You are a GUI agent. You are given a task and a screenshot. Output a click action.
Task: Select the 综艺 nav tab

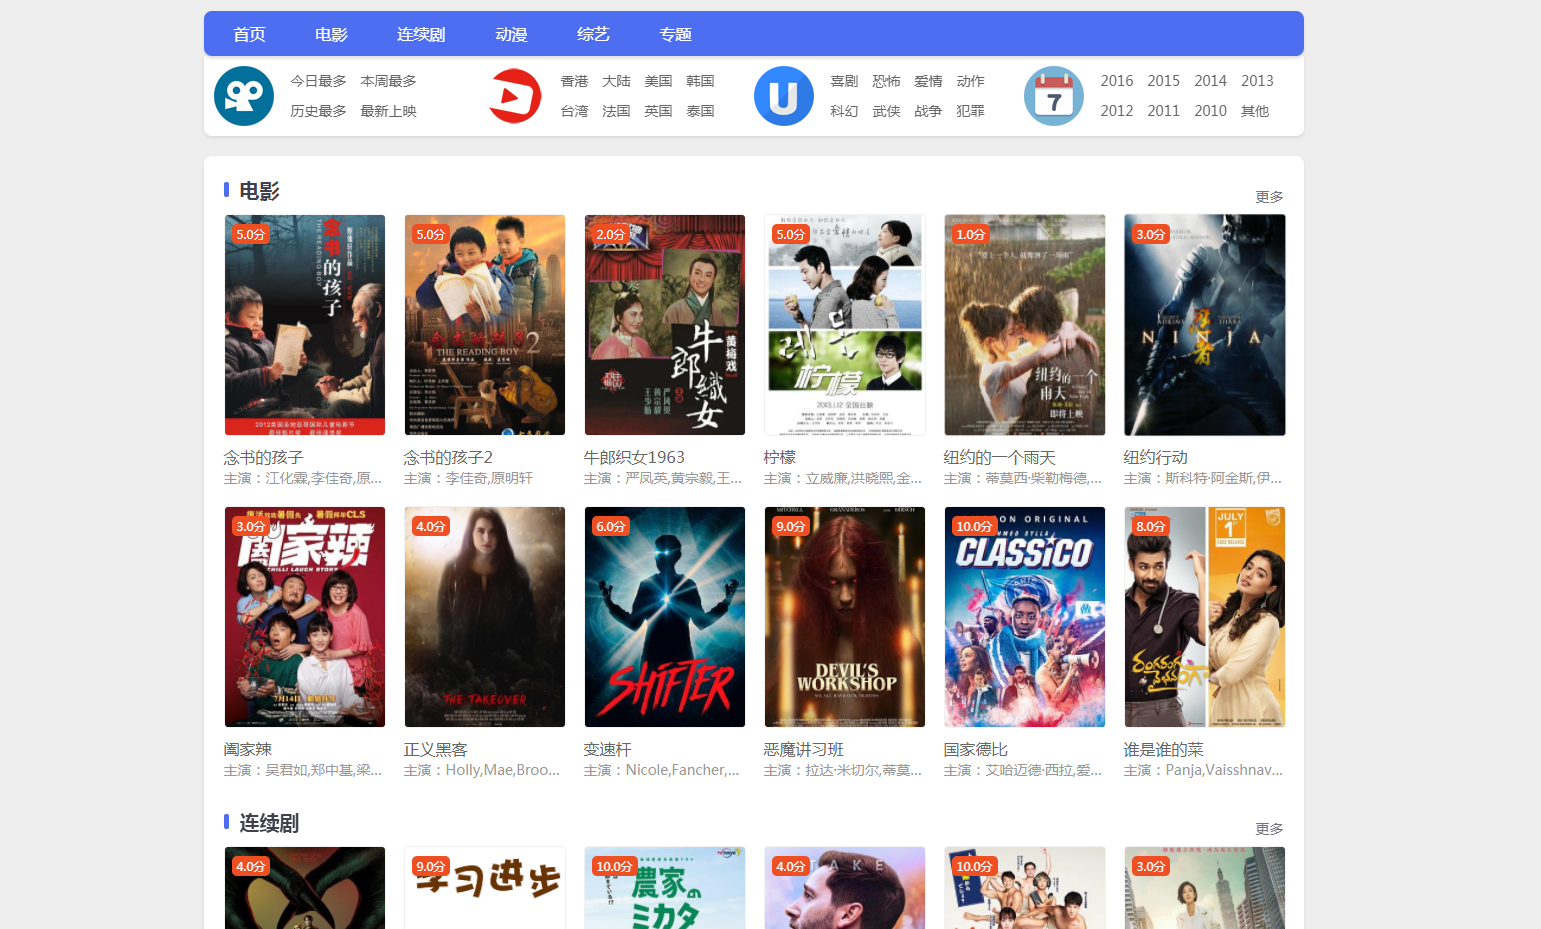593,34
